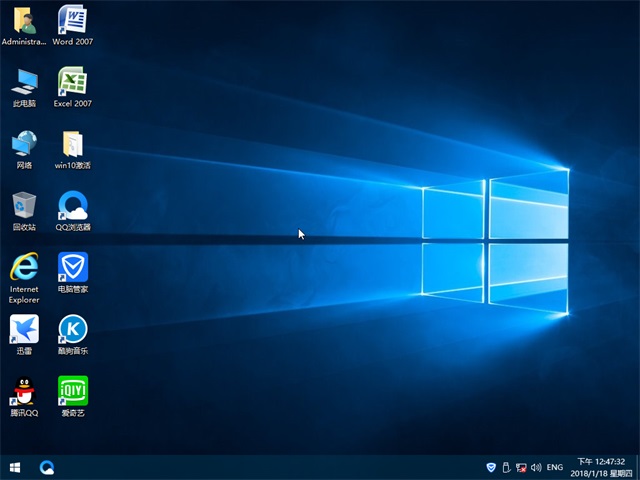Select the Administrator folder icon
640x480 pixels.
point(24,20)
